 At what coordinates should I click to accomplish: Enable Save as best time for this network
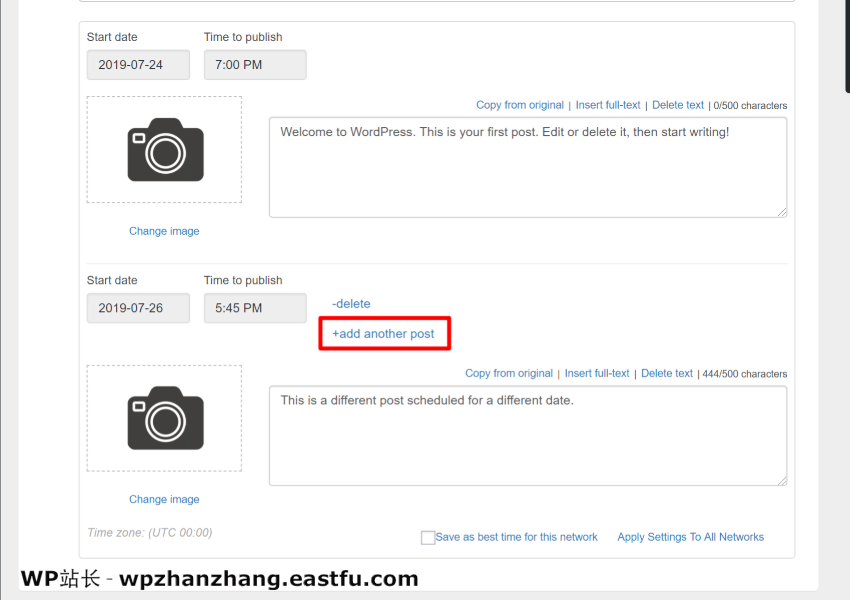(428, 537)
